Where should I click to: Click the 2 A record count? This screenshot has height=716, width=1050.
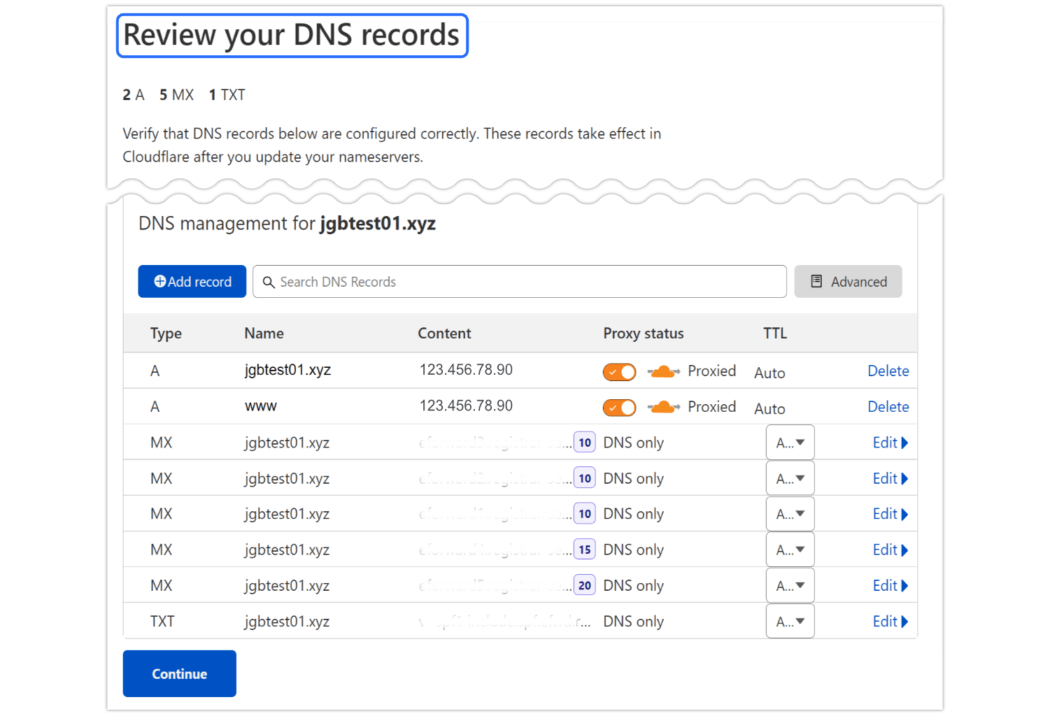pyautogui.click(x=133, y=95)
